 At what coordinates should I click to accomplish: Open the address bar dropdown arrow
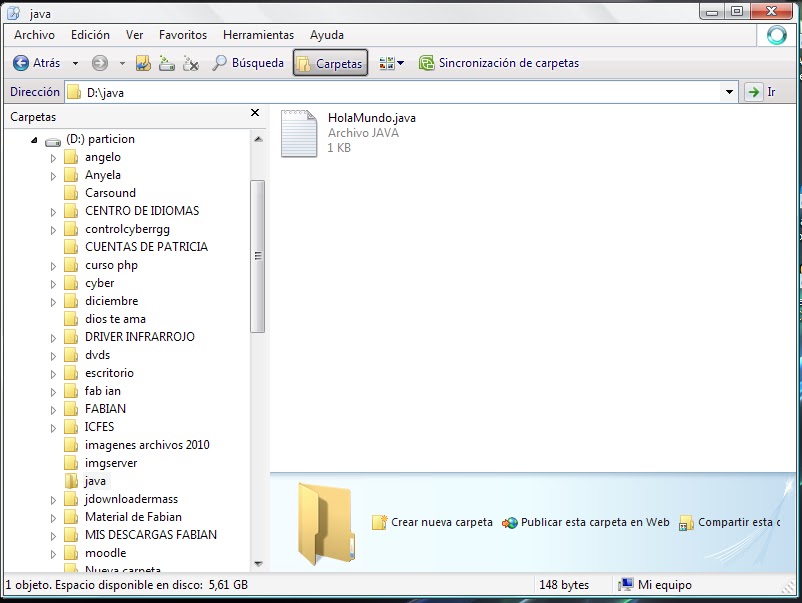click(x=729, y=92)
